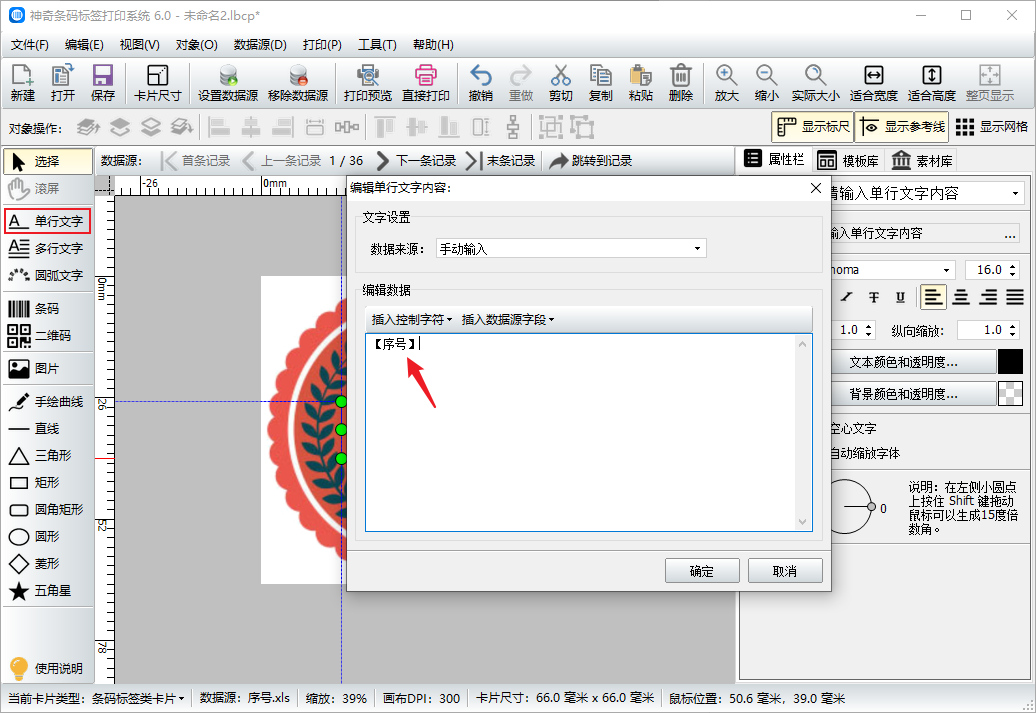Click the 适合宽度 fit width icon
Screen dimensions: 1036x713
(x=873, y=76)
